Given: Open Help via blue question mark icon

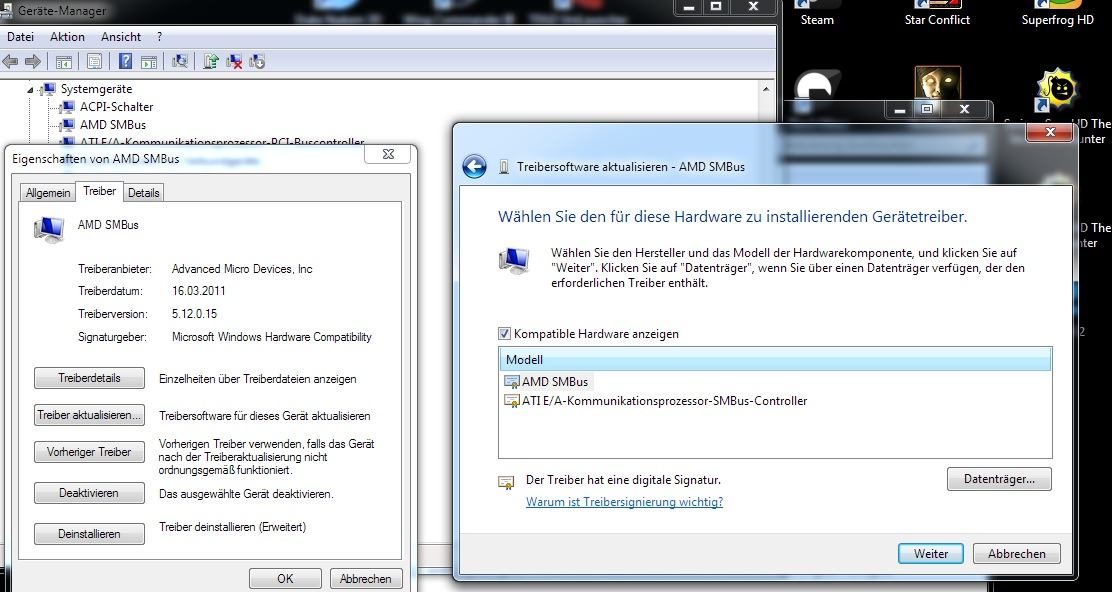Looking at the screenshot, I should 126,62.
